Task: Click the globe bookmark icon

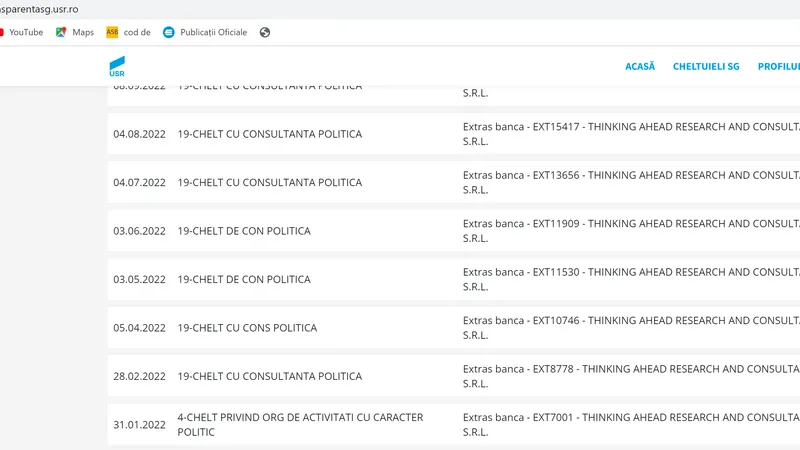Action: (x=264, y=32)
